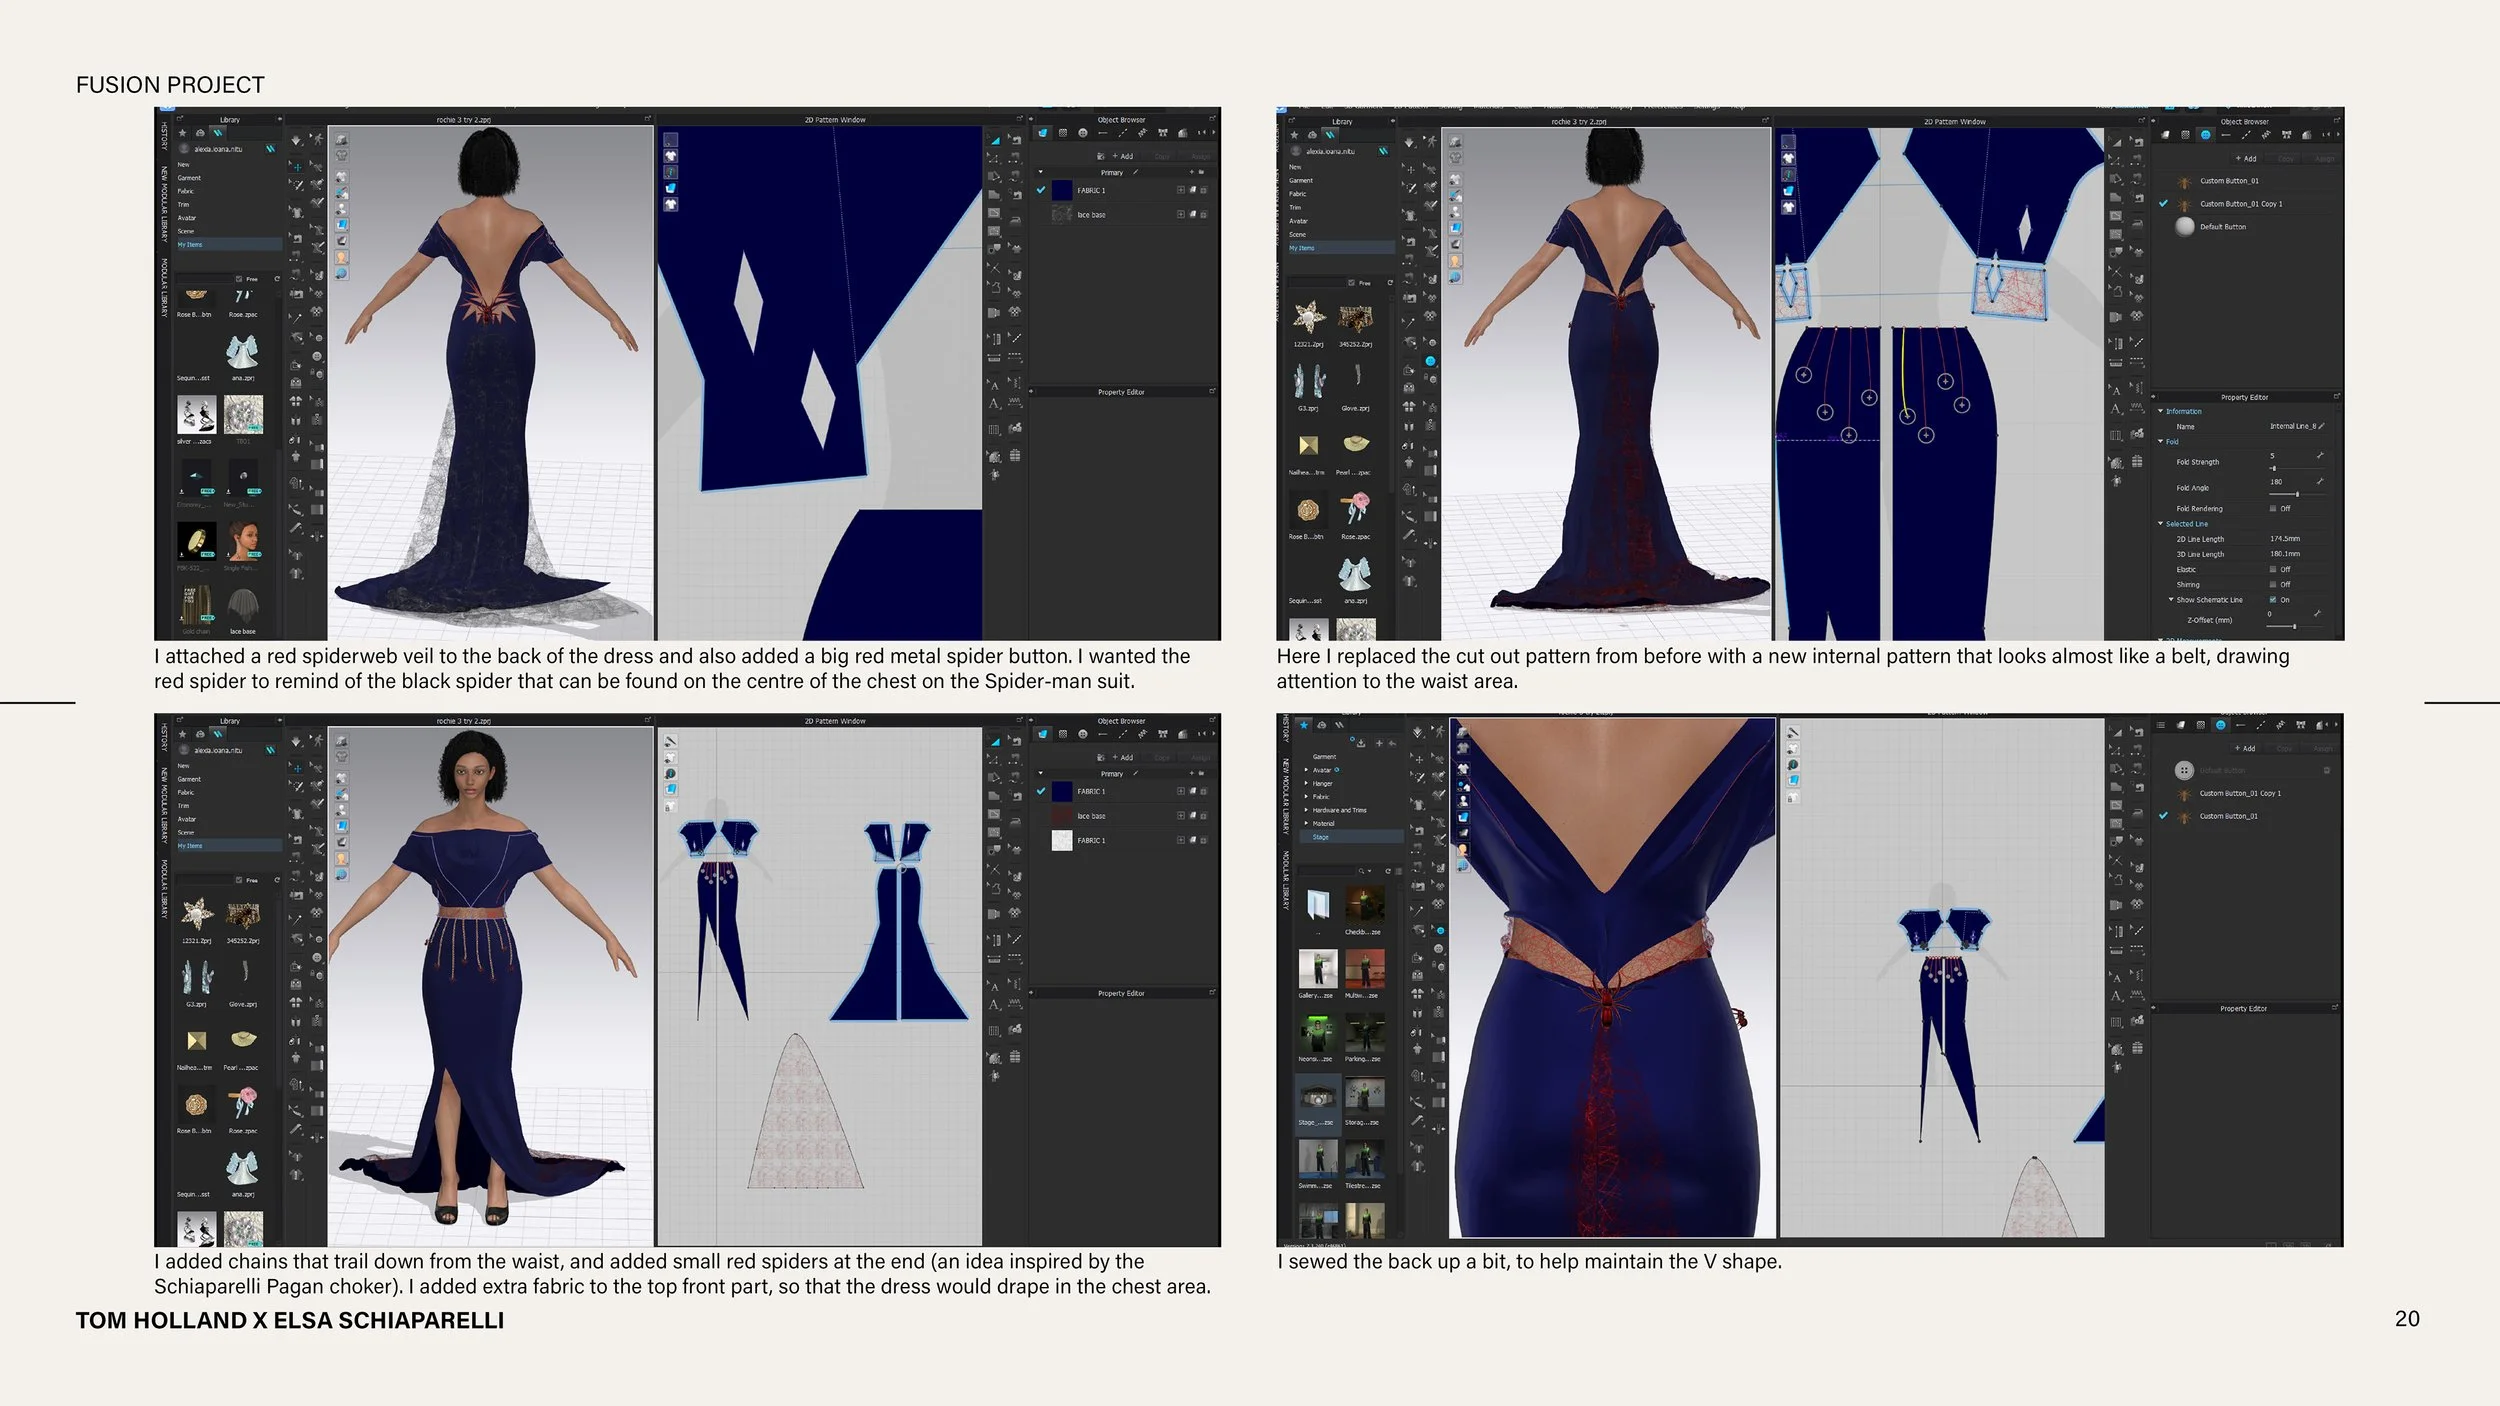This screenshot has width=2500, height=1406.
Task: Adjust the Fold Angle slider handle
Action: [x=2297, y=494]
